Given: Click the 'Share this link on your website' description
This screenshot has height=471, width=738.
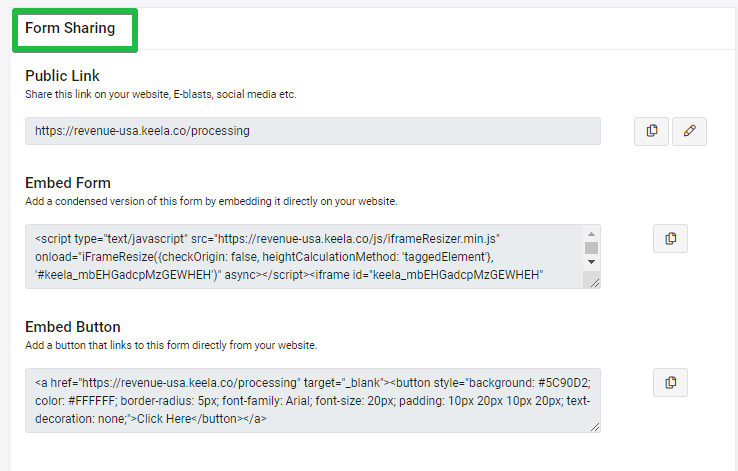Looking at the screenshot, I should point(160,94).
